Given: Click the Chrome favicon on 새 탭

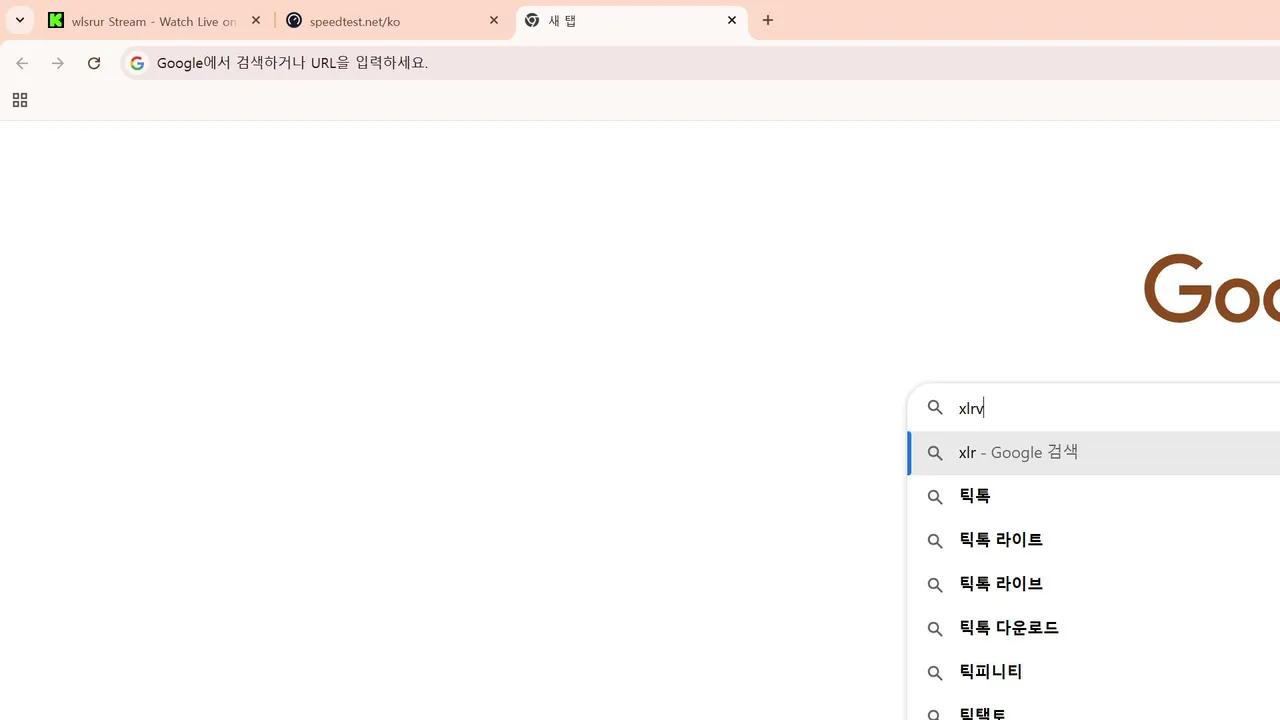Looking at the screenshot, I should point(532,21).
